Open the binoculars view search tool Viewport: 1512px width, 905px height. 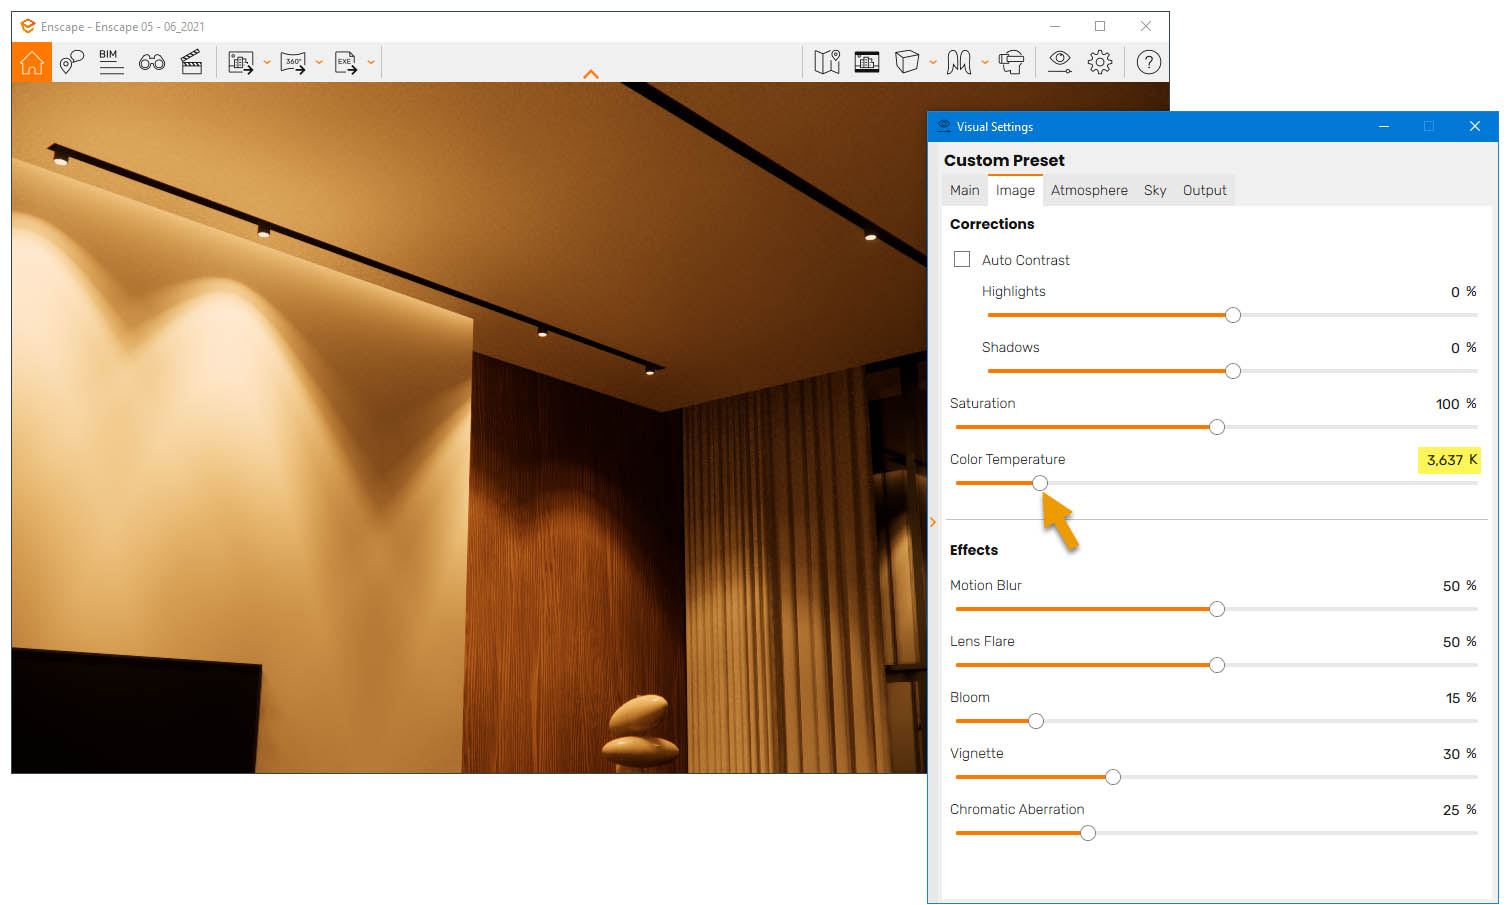coord(151,61)
